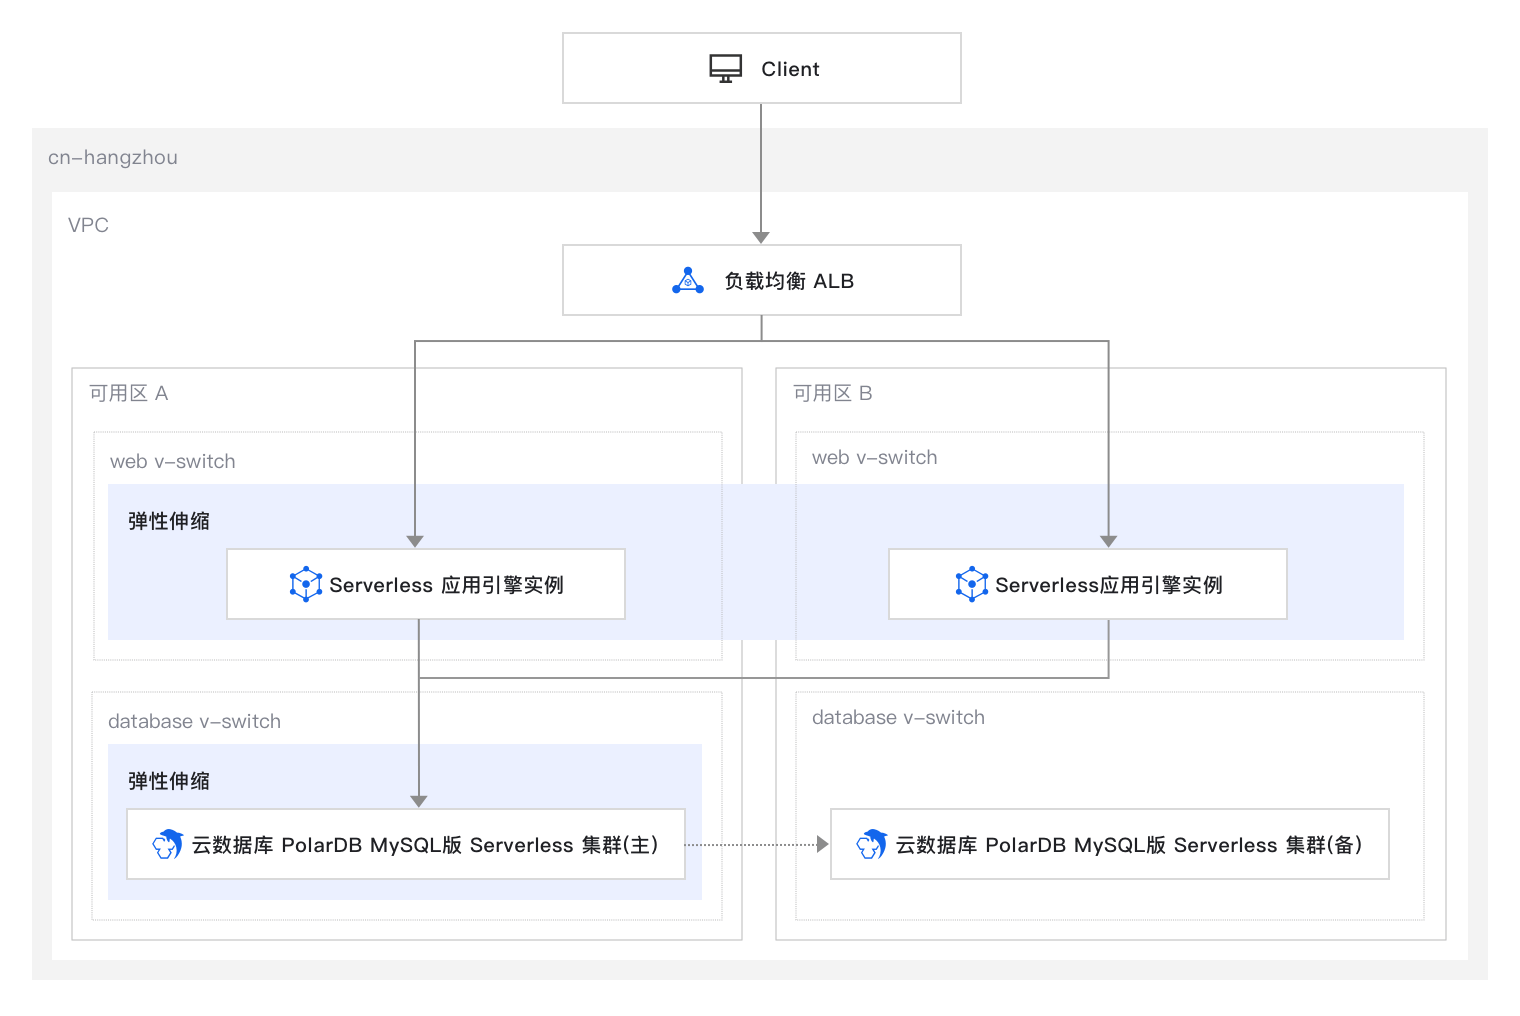1520x1016 pixels.
Task: Select the 负载均衡 ALB label
Action: [x=789, y=281]
